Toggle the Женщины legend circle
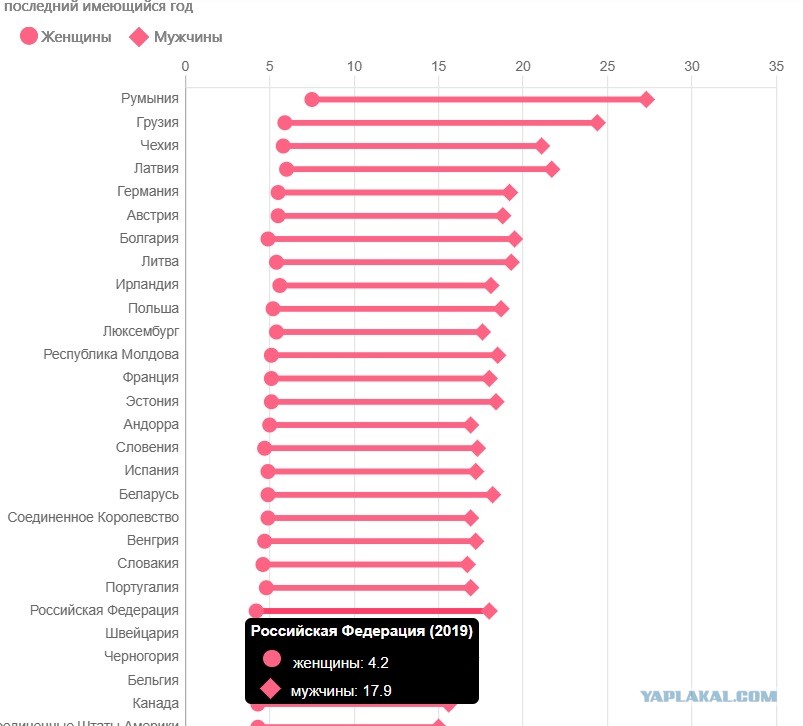803x726 pixels. [29, 36]
